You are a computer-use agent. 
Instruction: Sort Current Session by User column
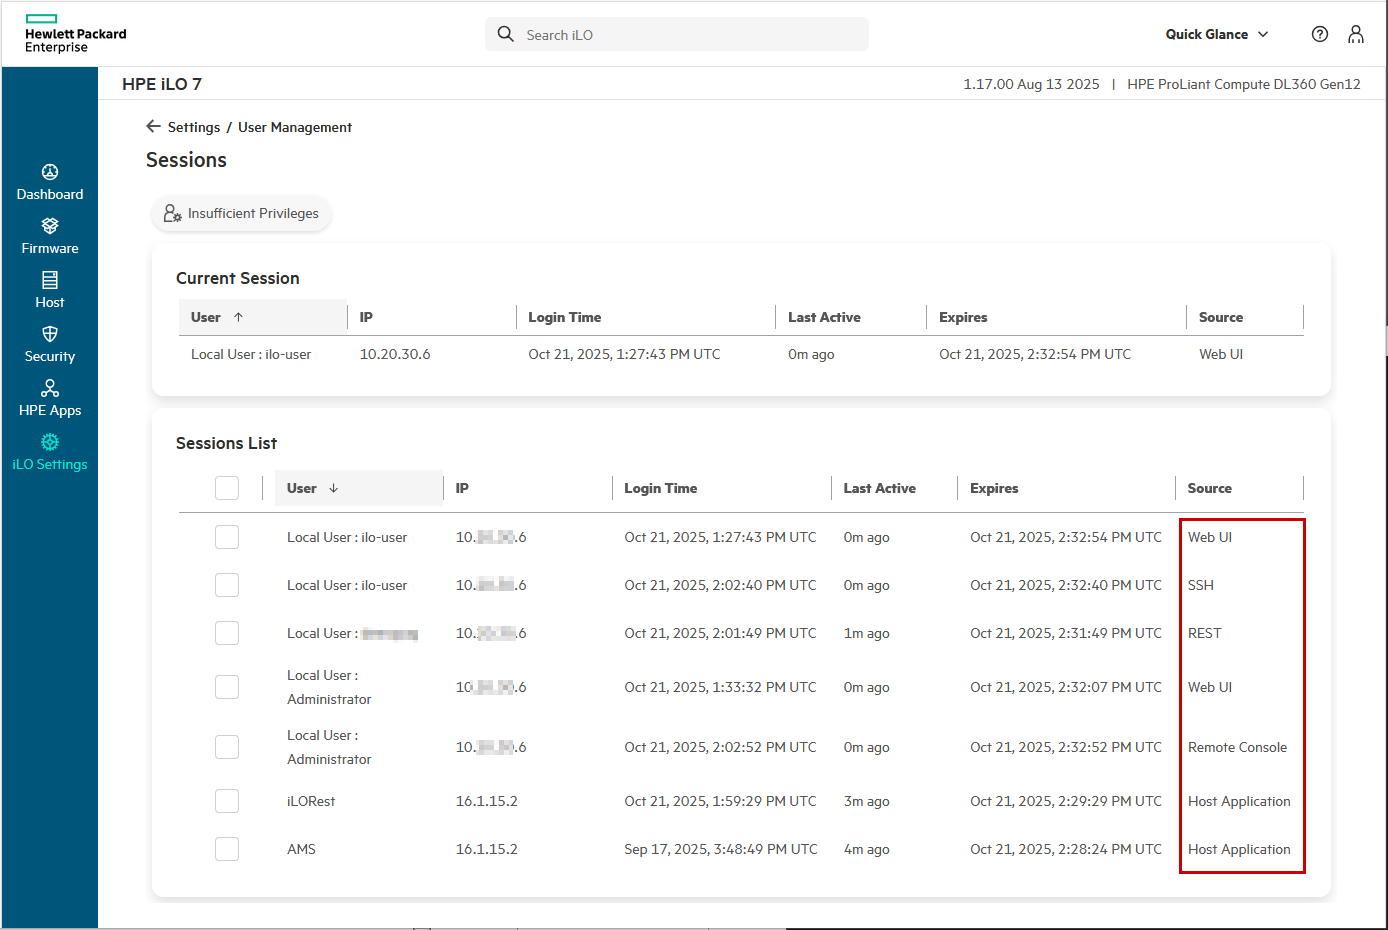point(217,317)
